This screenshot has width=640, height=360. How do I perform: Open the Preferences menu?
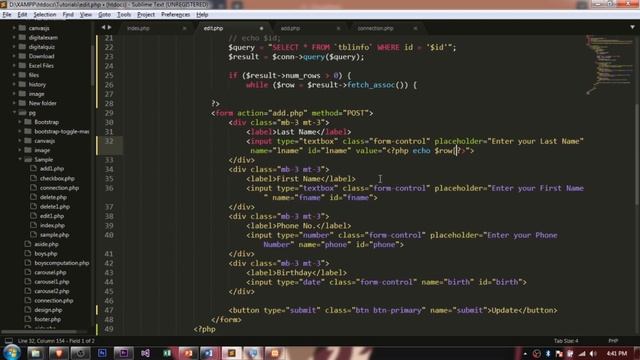tap(176, 15)
